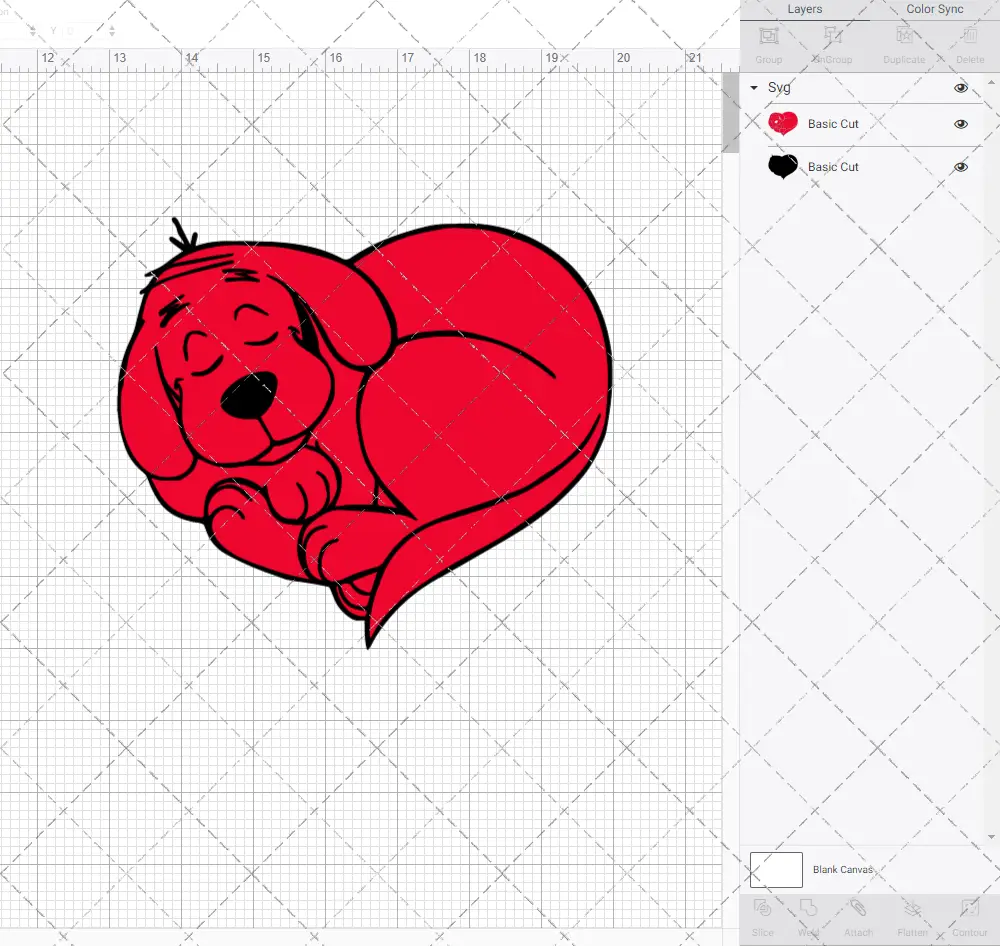
Task: Click the Y position stepper arrows
Action: pyautogui.click(x=112, y=31)
